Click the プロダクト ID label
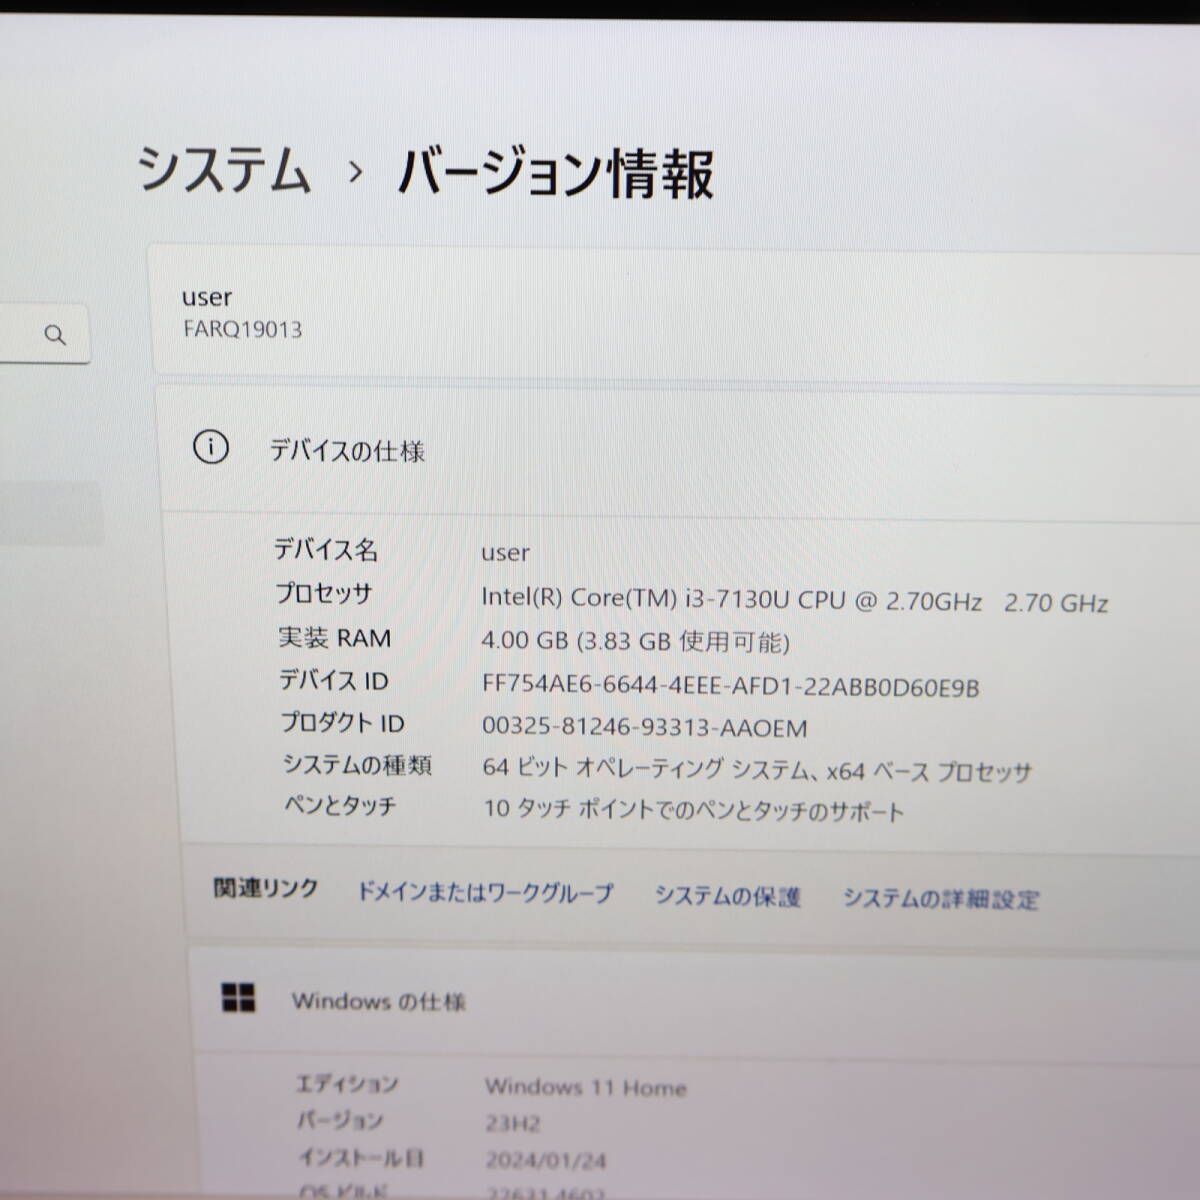Screen dimensions: 1200x1200 (342, 722)
